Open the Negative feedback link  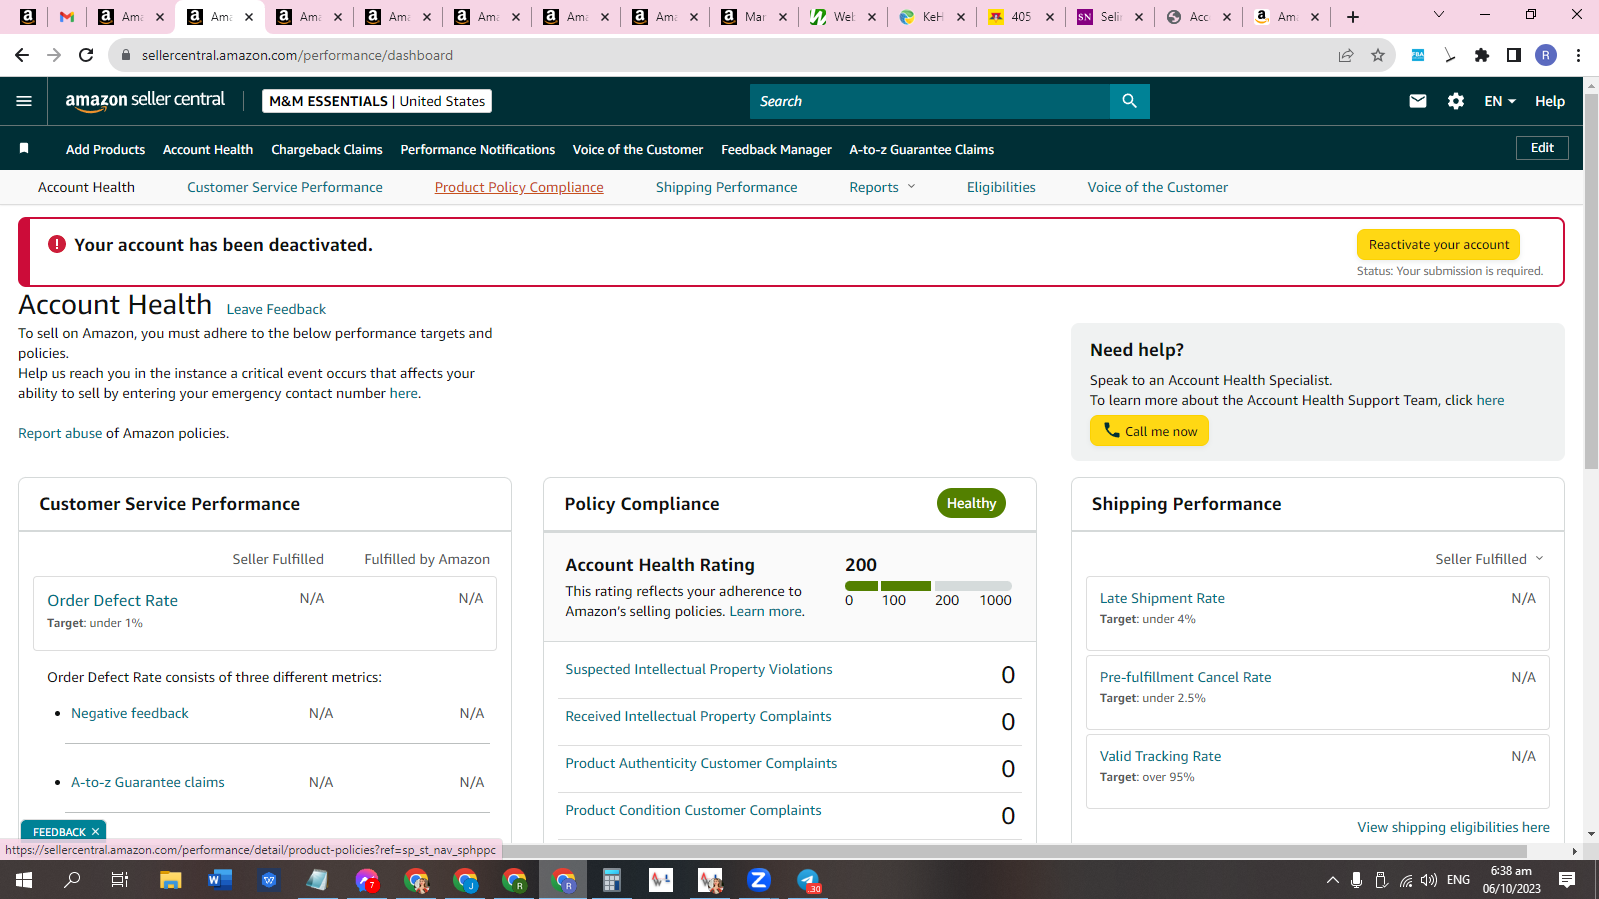tap(130, 713)
